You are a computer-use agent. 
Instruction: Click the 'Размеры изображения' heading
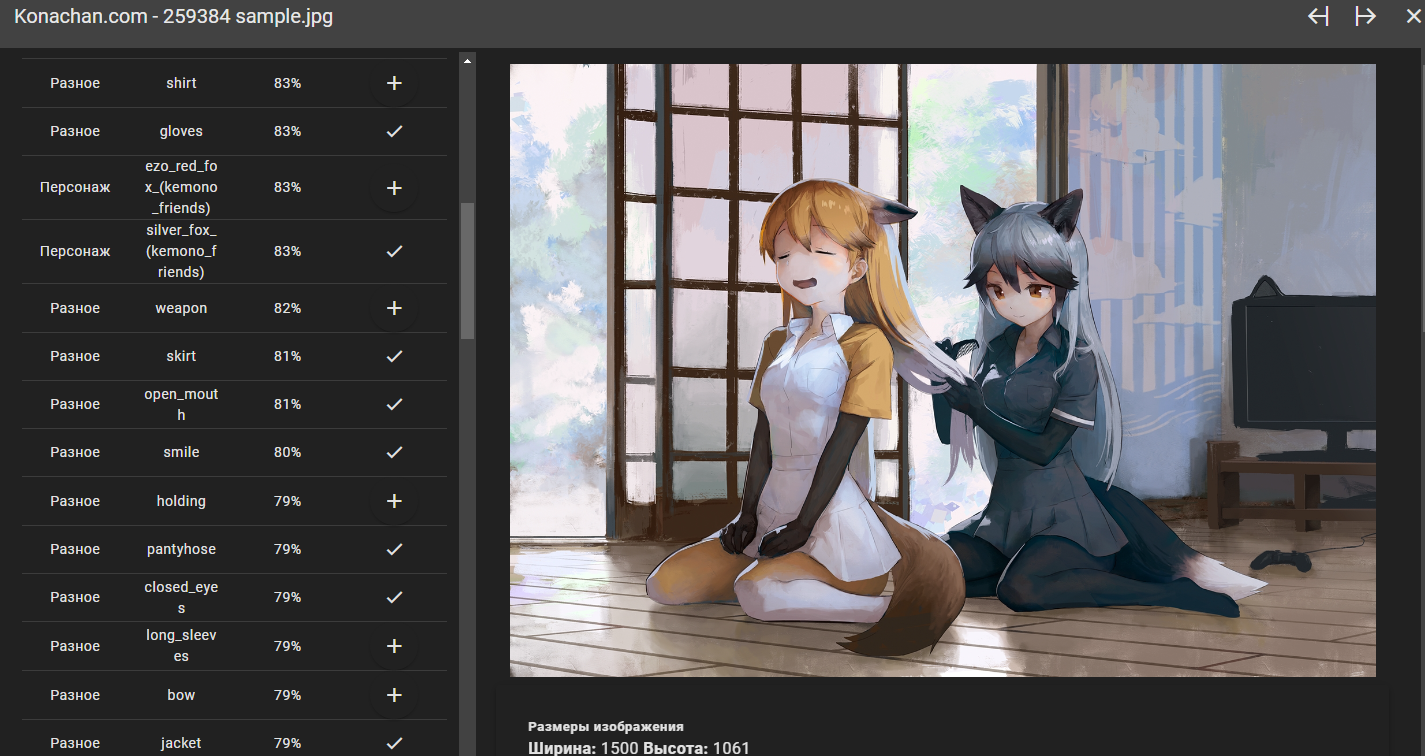coord(606,727)
